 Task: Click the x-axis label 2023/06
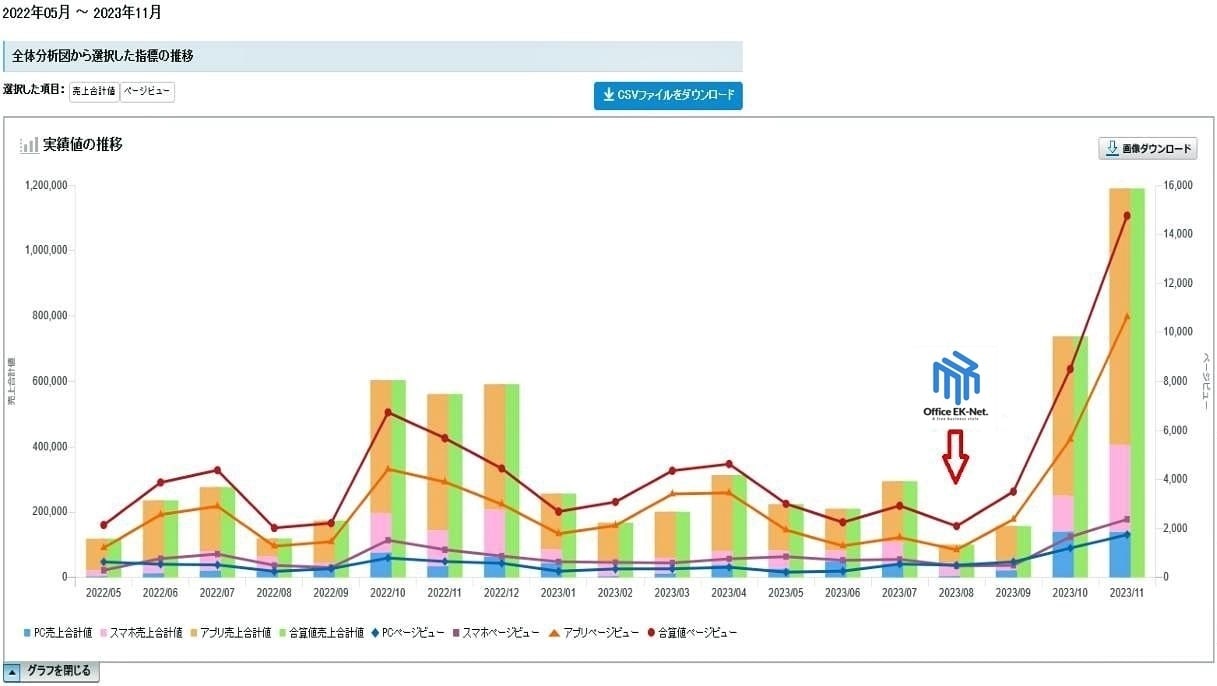tap(843, 593)
